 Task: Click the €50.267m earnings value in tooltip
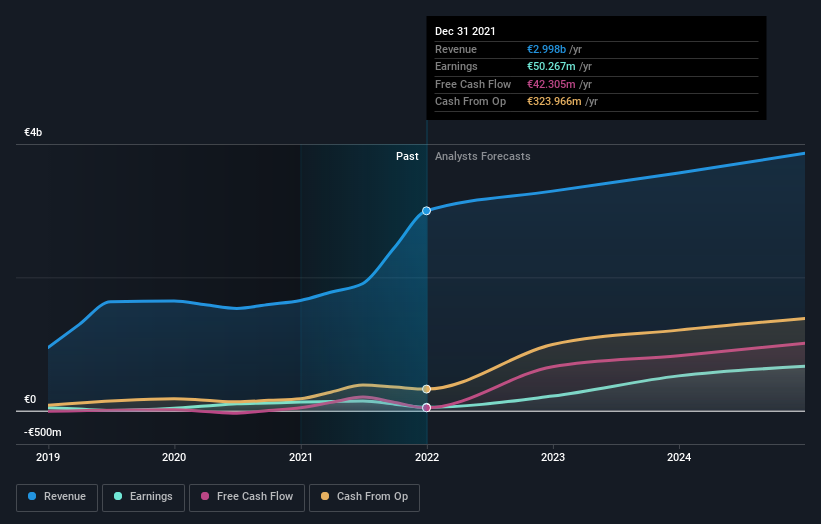pyautogui.click(x=551, y=66)
